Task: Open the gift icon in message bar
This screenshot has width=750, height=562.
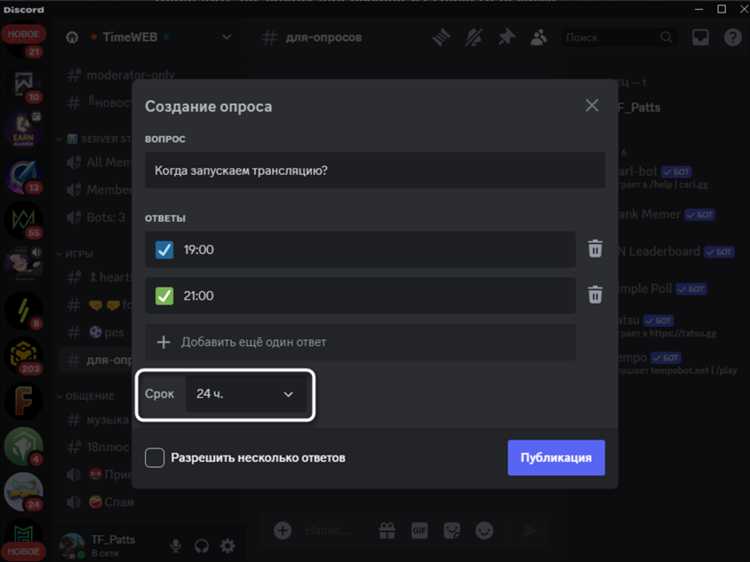Action: click(x=387, y=530)
